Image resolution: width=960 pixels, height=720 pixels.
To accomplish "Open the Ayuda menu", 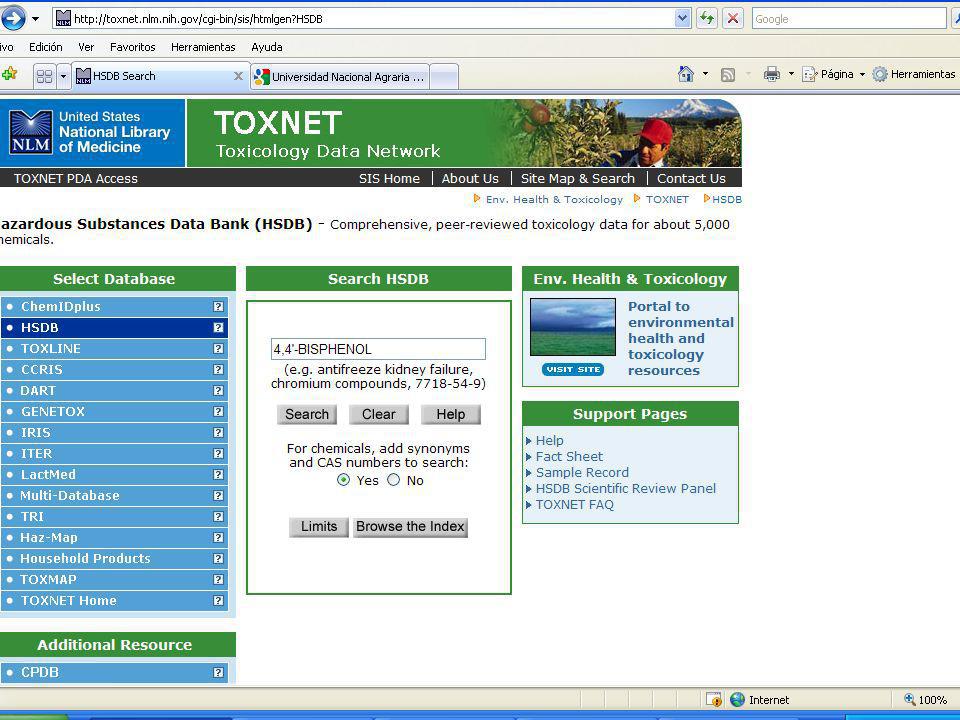I will 267,47.
